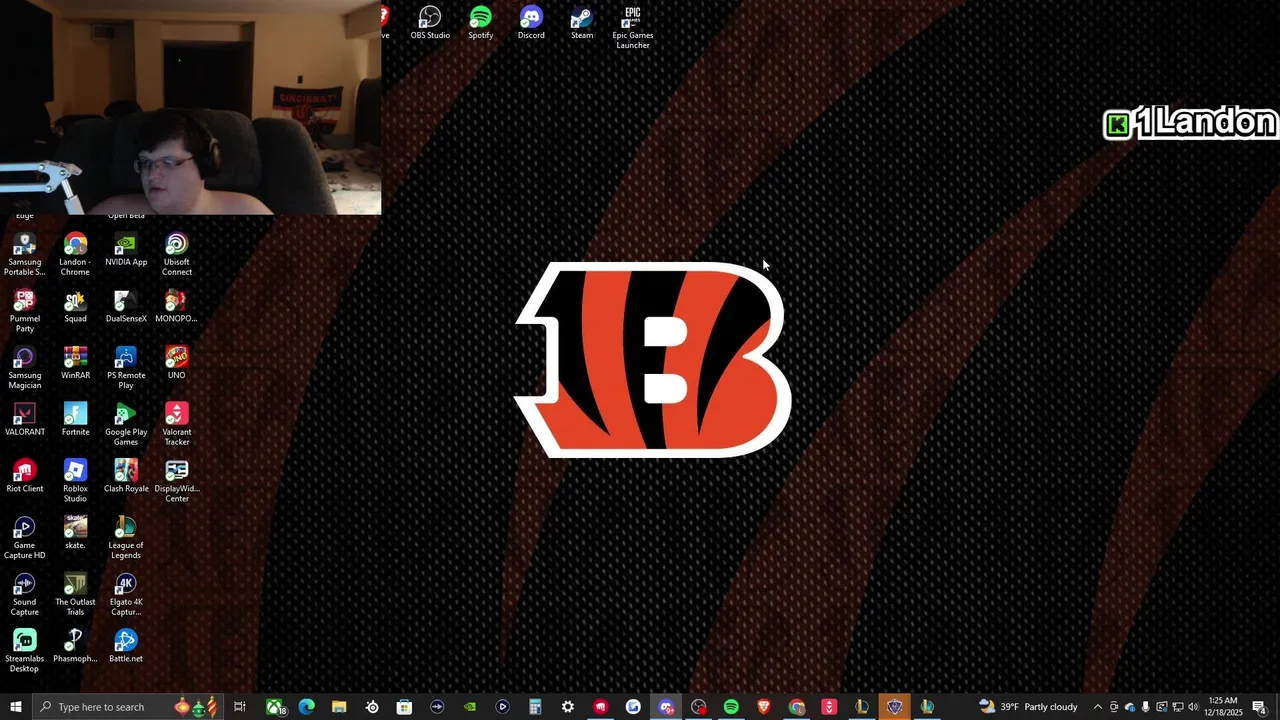This screenshot has width=1280, height=720.
Task: Select Landon - Chrome desktop shortcut
Action: click(x=75, y=255)
